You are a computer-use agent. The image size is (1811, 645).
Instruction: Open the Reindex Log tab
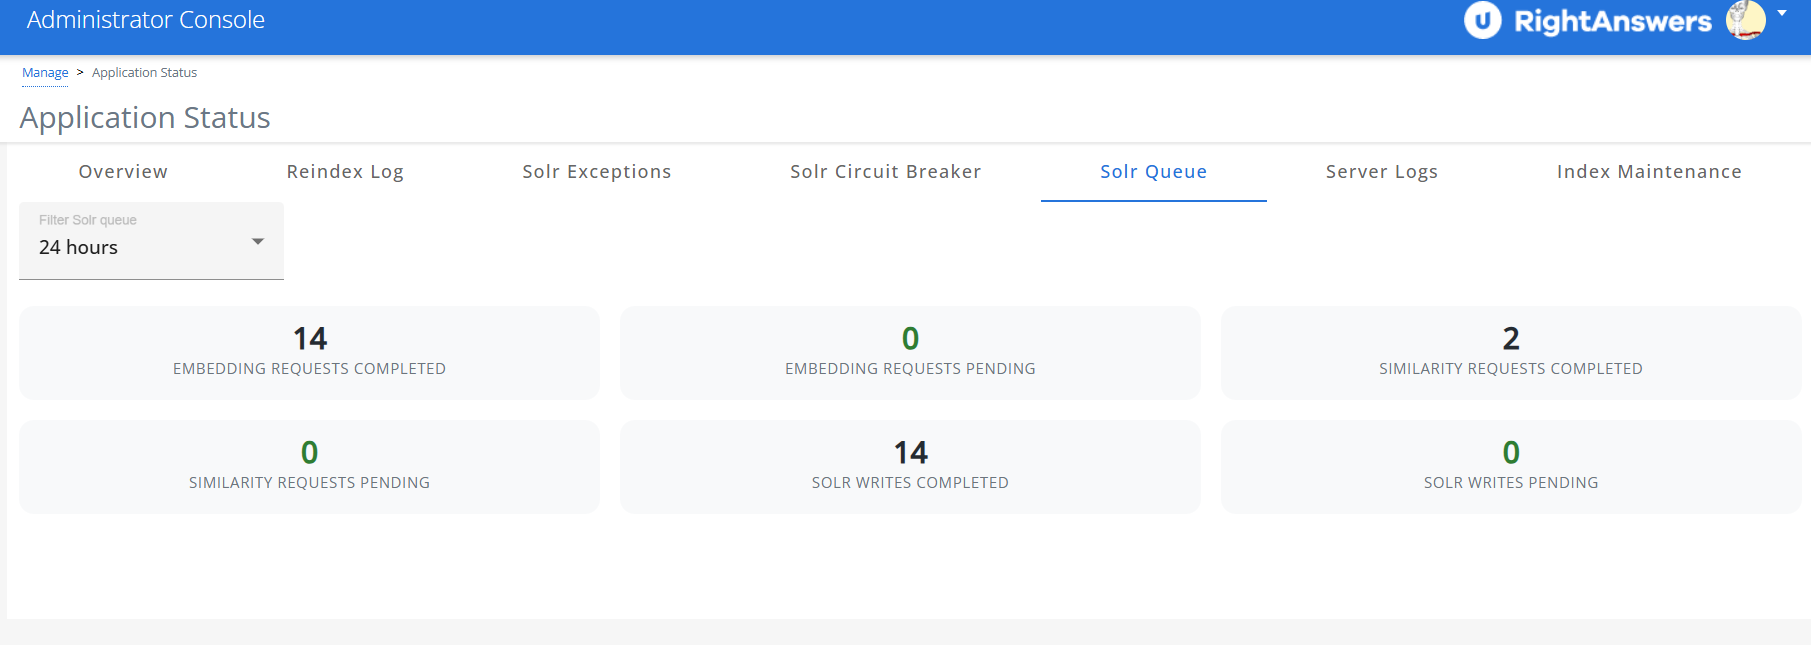point(345,172)
